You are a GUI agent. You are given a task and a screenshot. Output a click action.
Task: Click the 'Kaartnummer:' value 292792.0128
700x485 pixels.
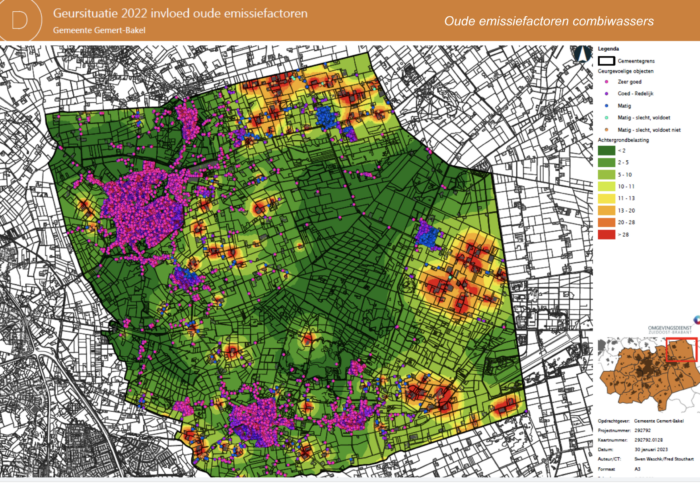pyautogui.click(x=647, y=440)
